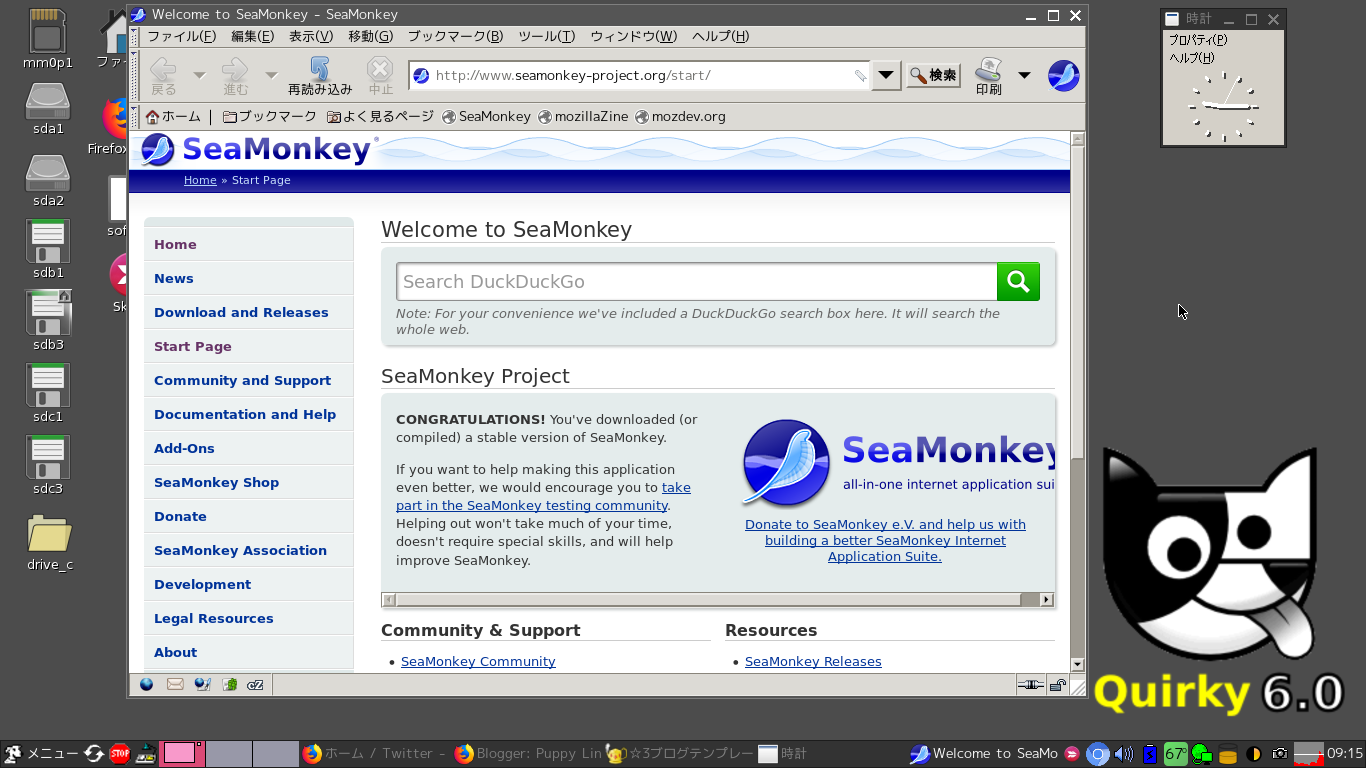Open the ヘルプ(H) menu in SeaMonkey
This screenshot has height=768, width=1366.
coord(720,36)
